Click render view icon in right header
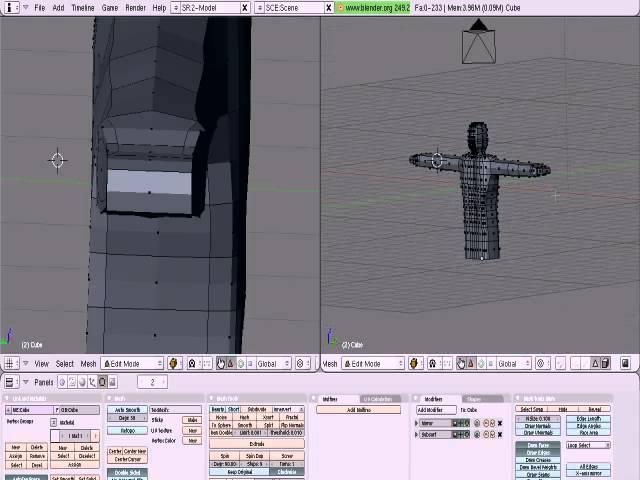The image size is (640, 480). [625, 363]
